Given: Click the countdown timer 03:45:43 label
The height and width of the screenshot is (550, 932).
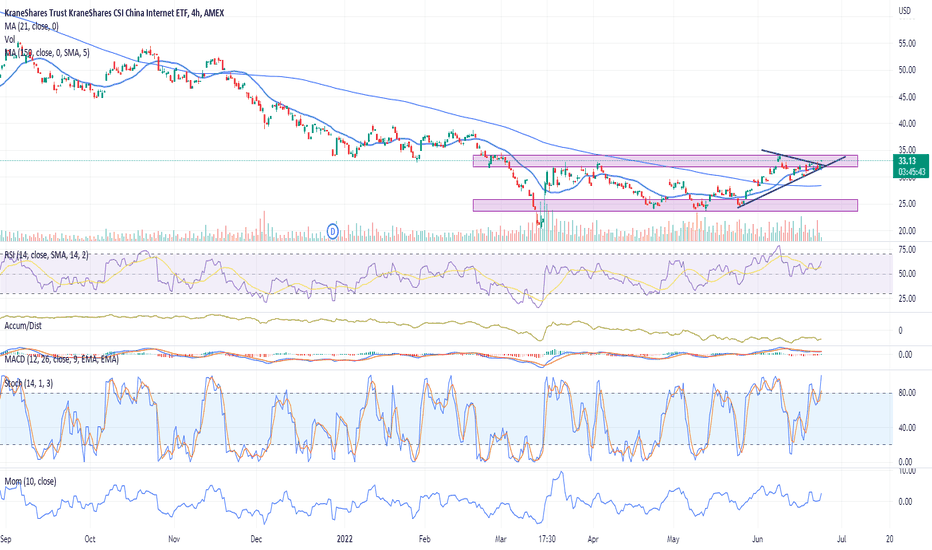Looking at the screenshot, I should pos(912,172).
